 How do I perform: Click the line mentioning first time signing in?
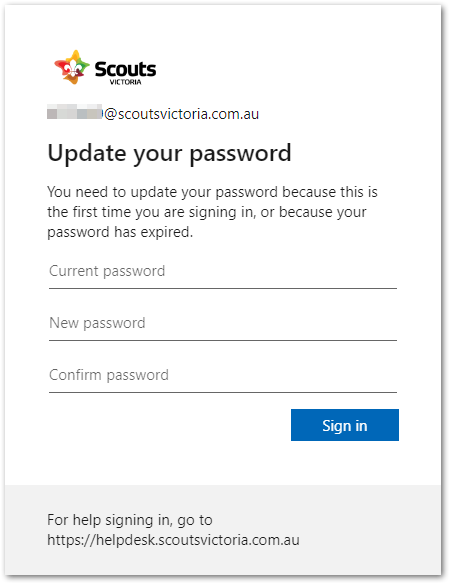[x=207, y=212]
